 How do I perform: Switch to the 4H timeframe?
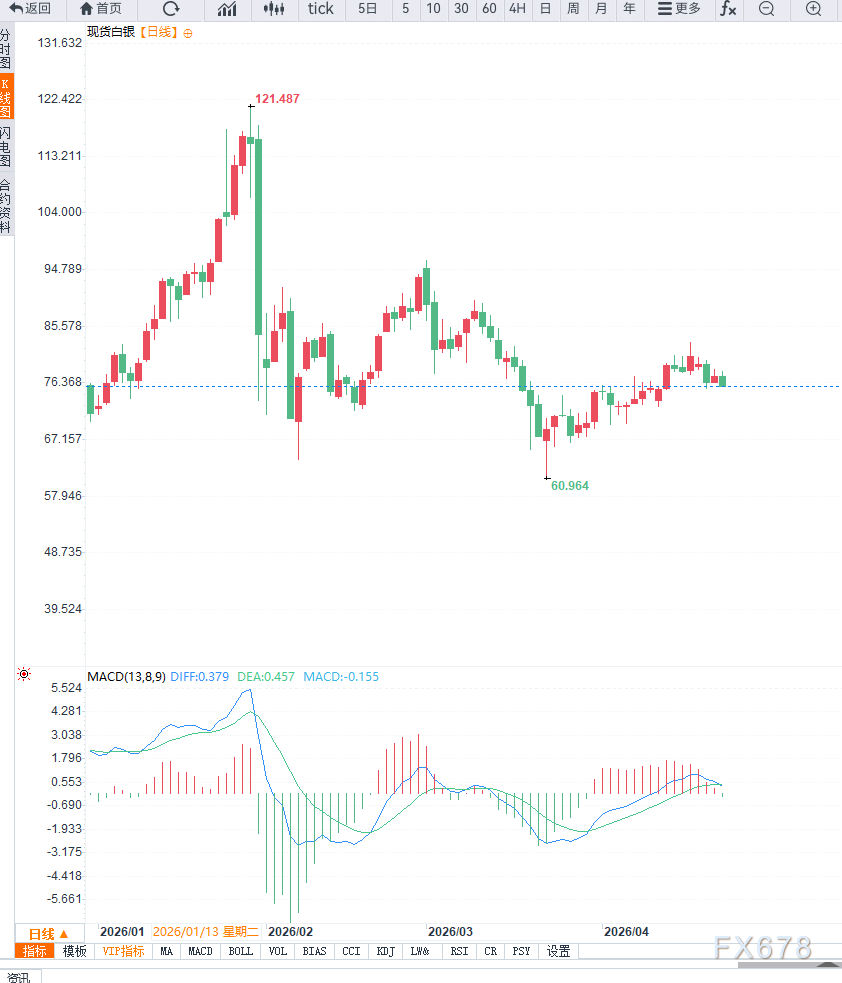(x=516, y=9)
